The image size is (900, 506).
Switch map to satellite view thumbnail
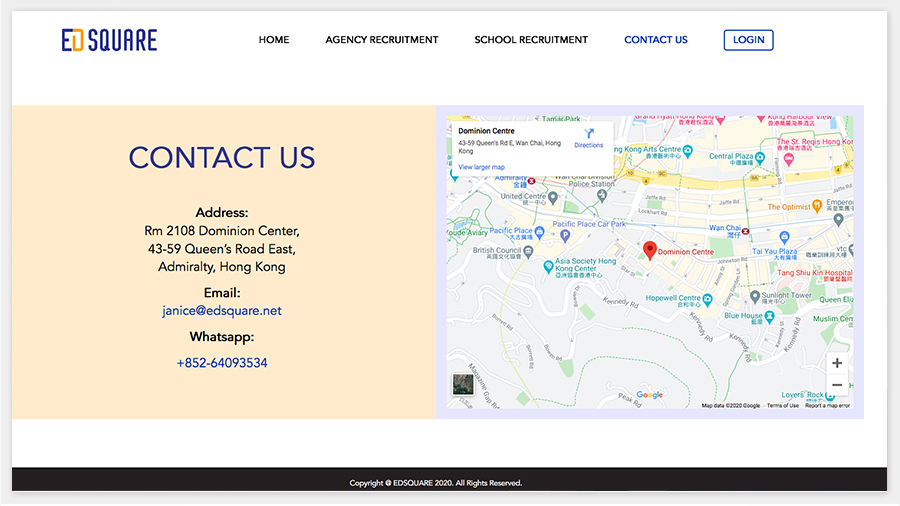tap(463, 384)
